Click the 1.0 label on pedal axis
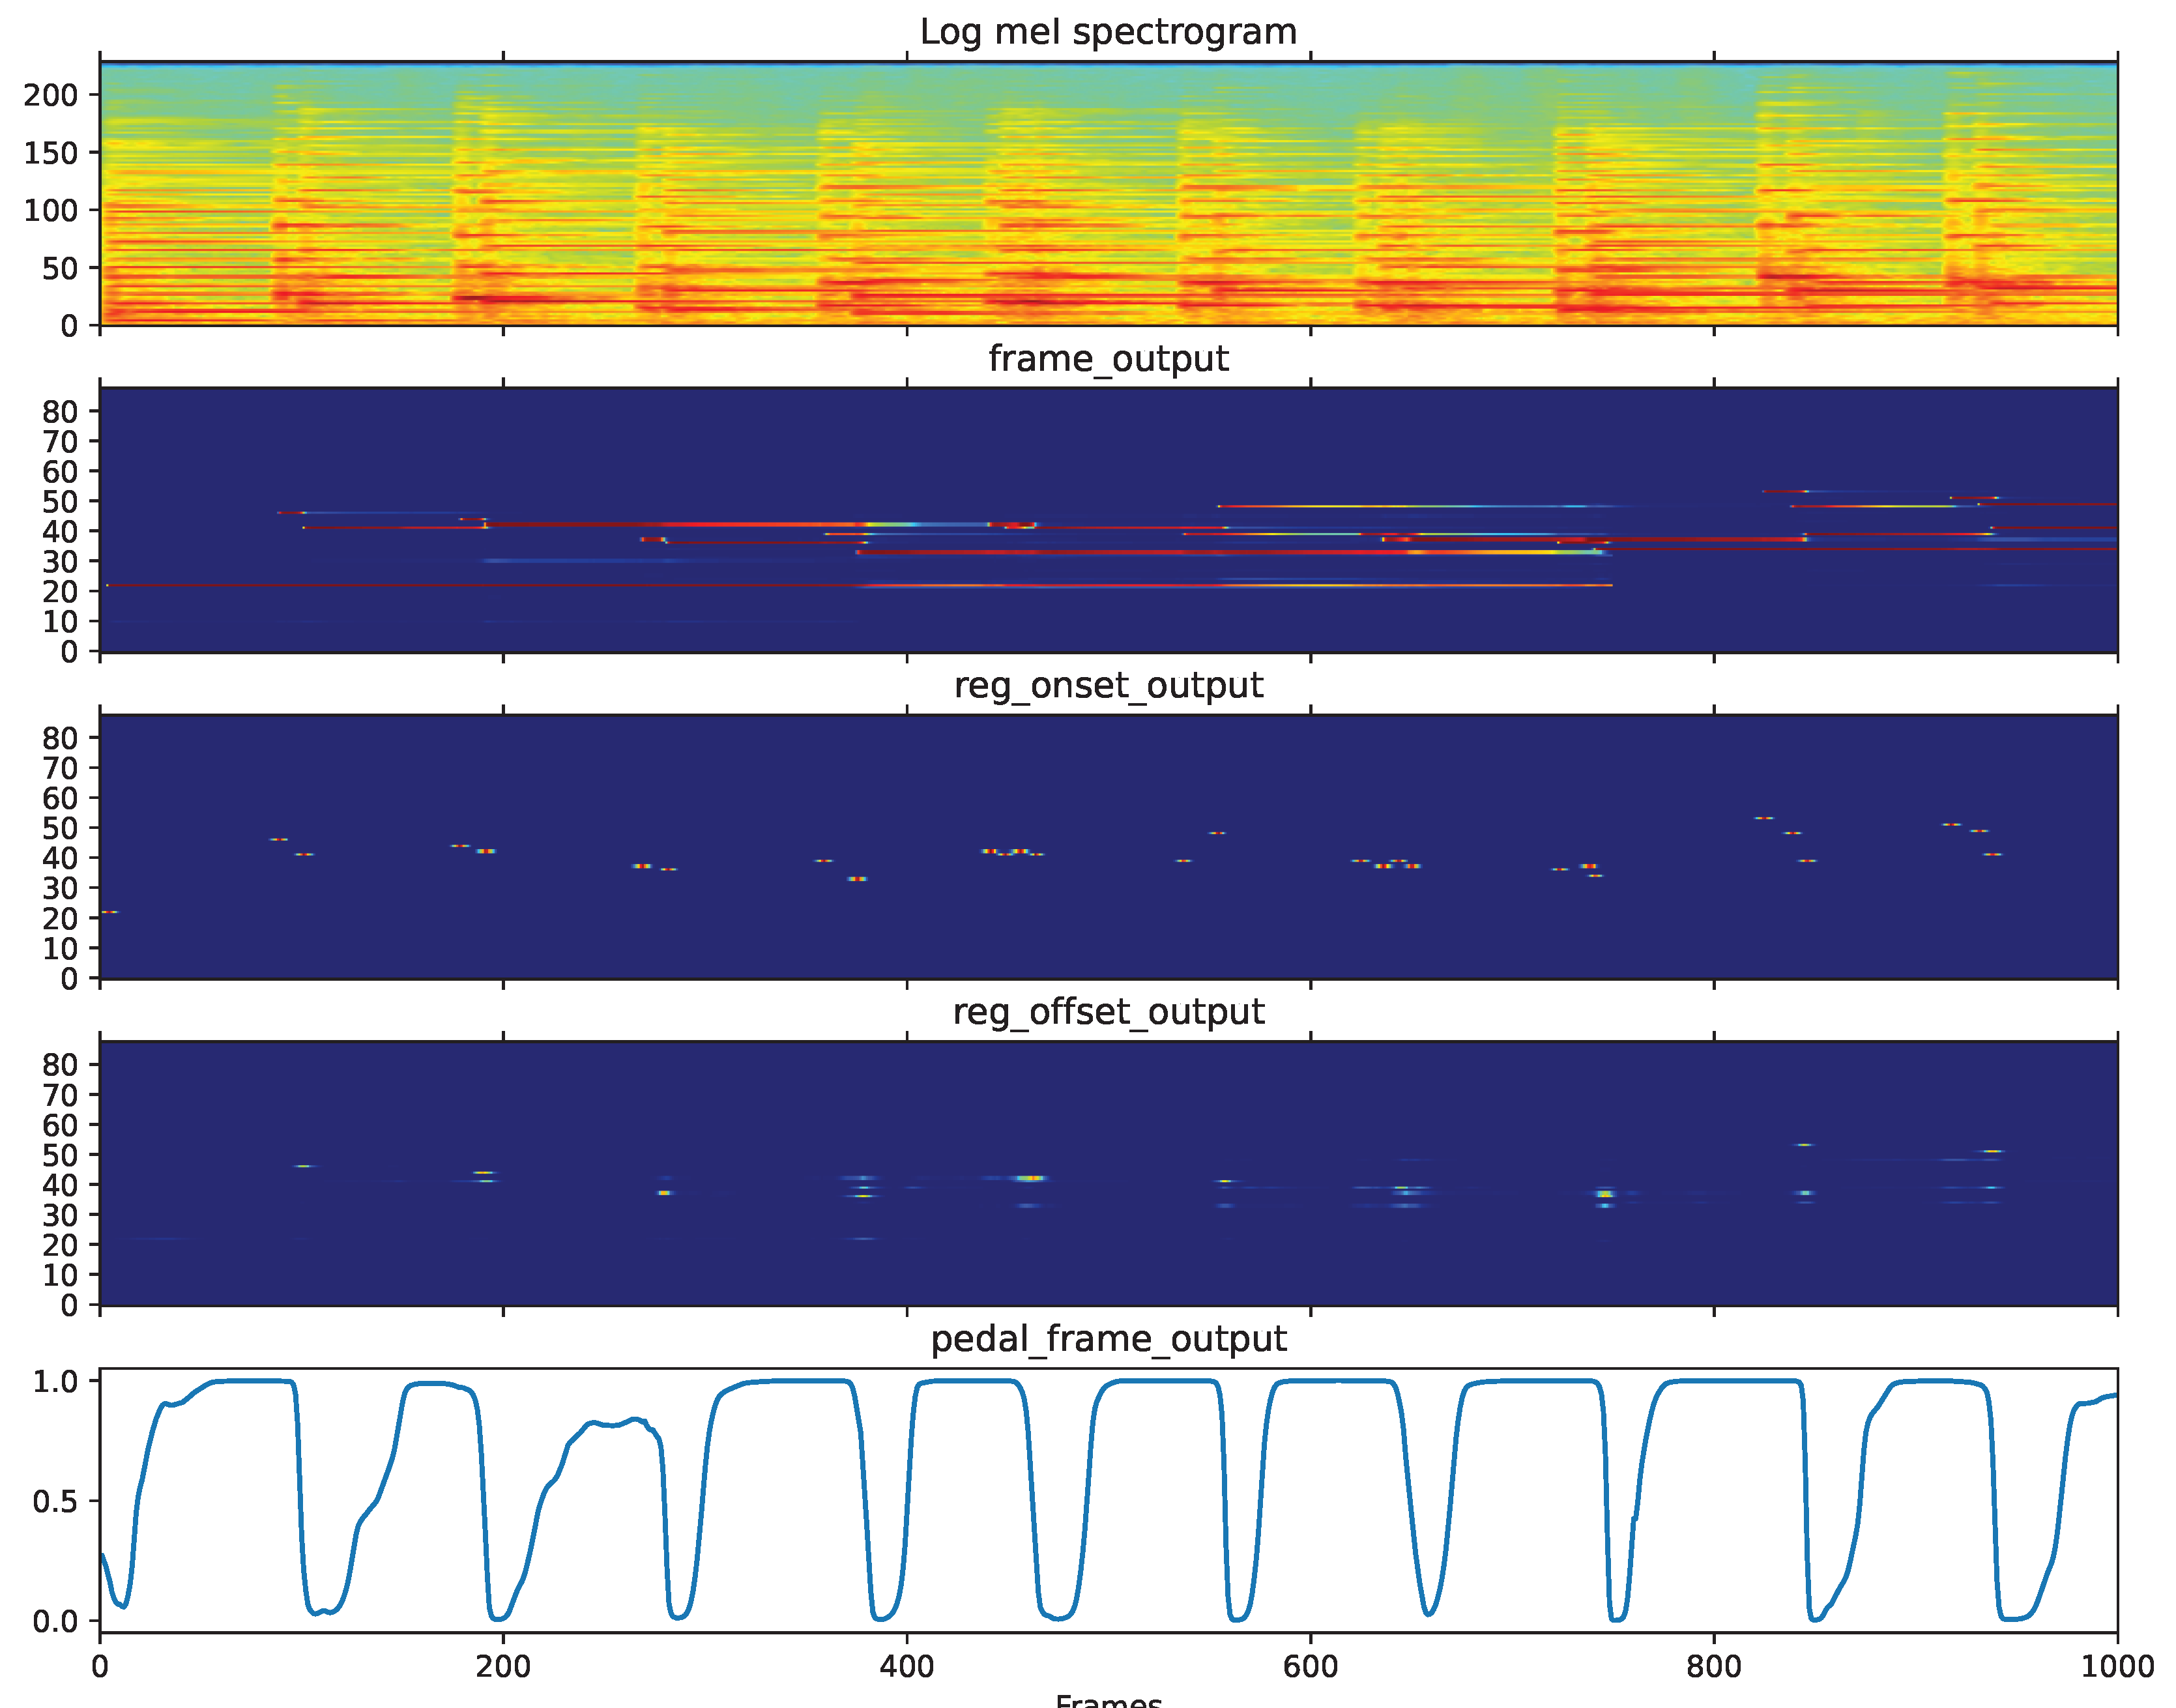The image size is (2176, 1708). [55, 1381]
